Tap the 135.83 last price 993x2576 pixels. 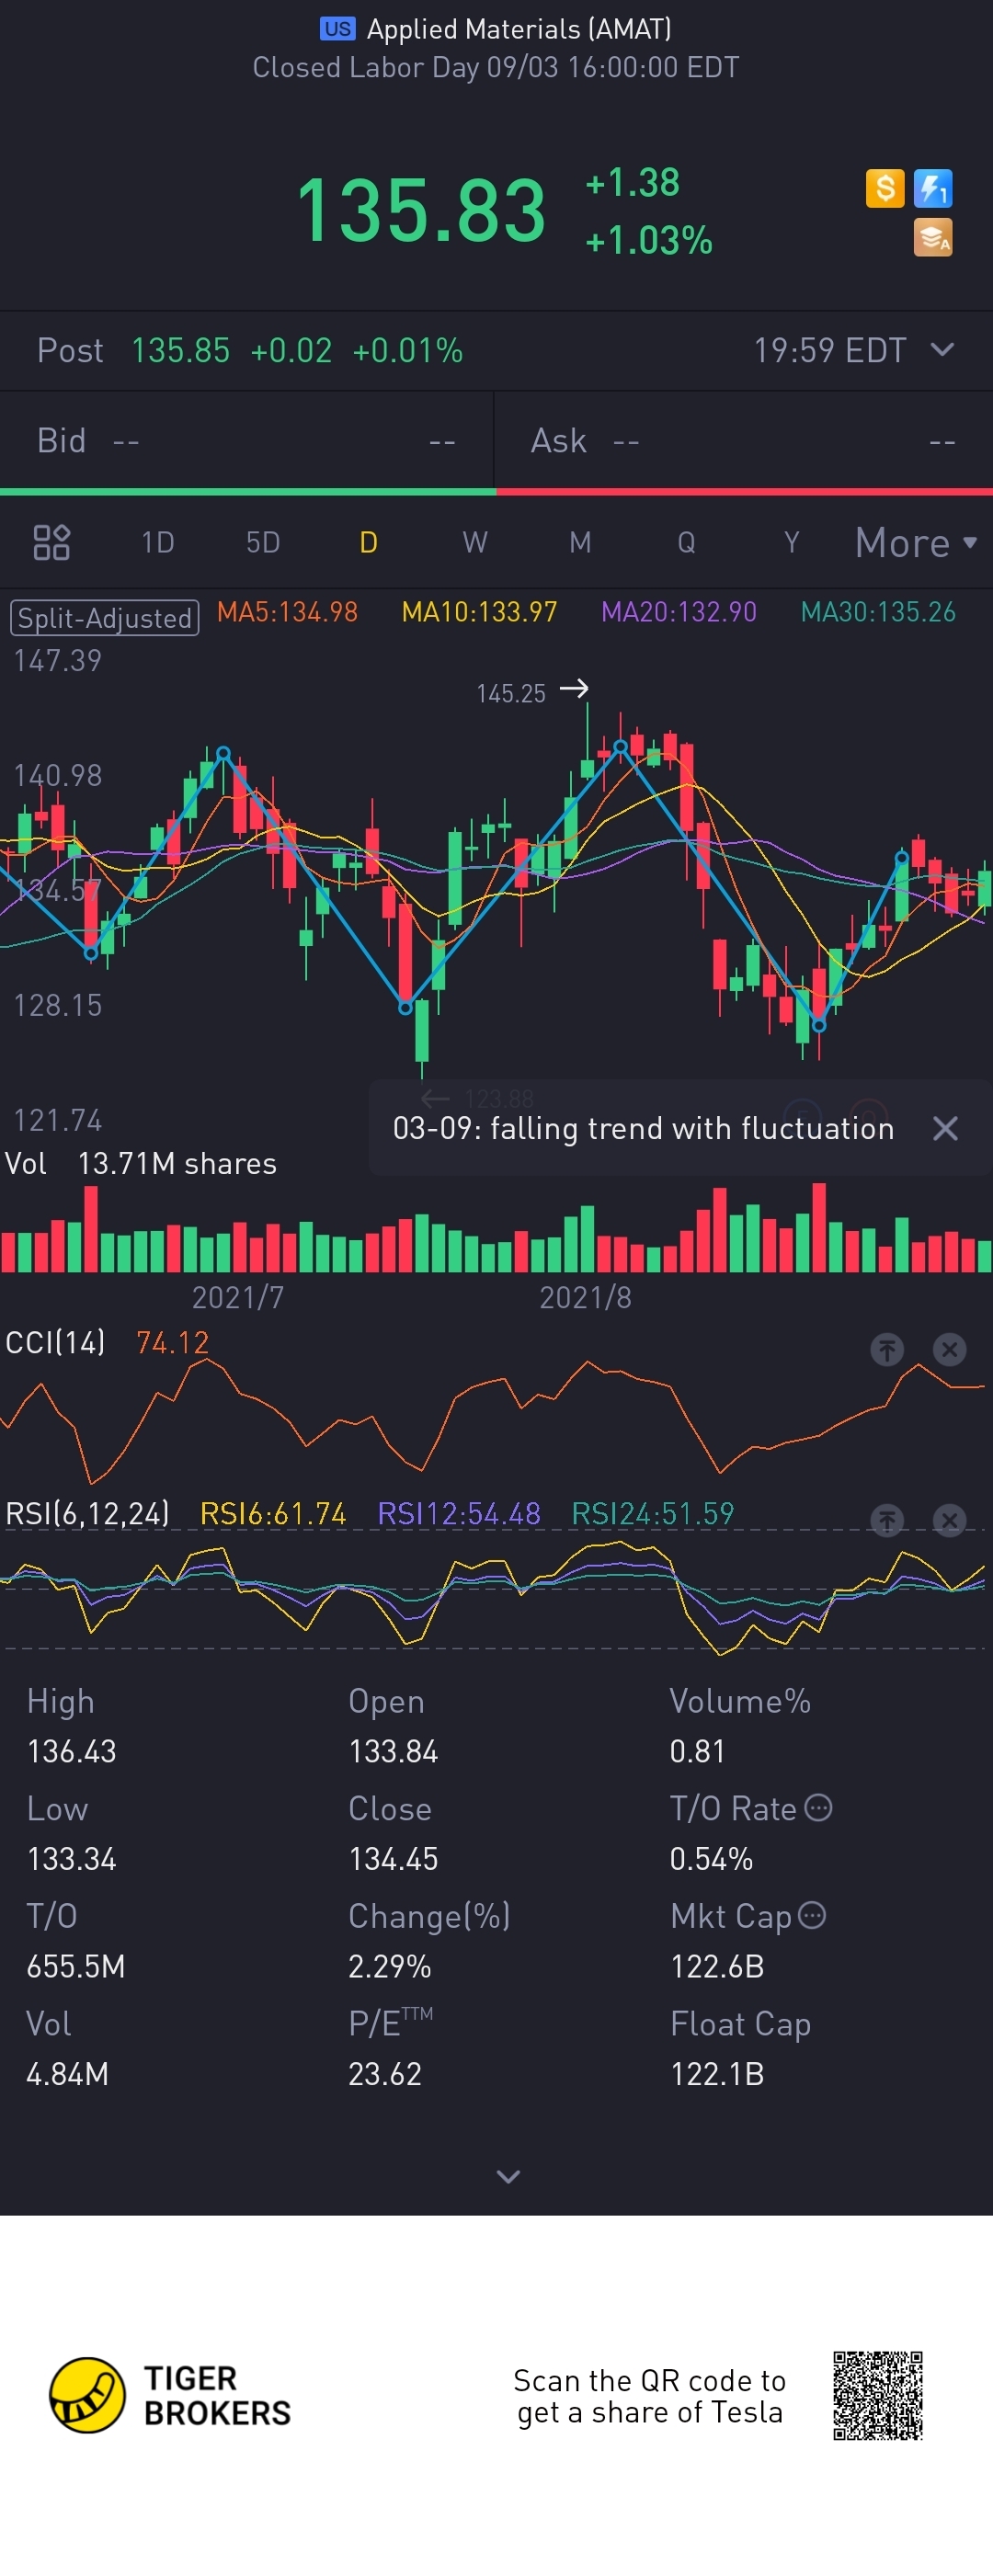click(421, 210)
